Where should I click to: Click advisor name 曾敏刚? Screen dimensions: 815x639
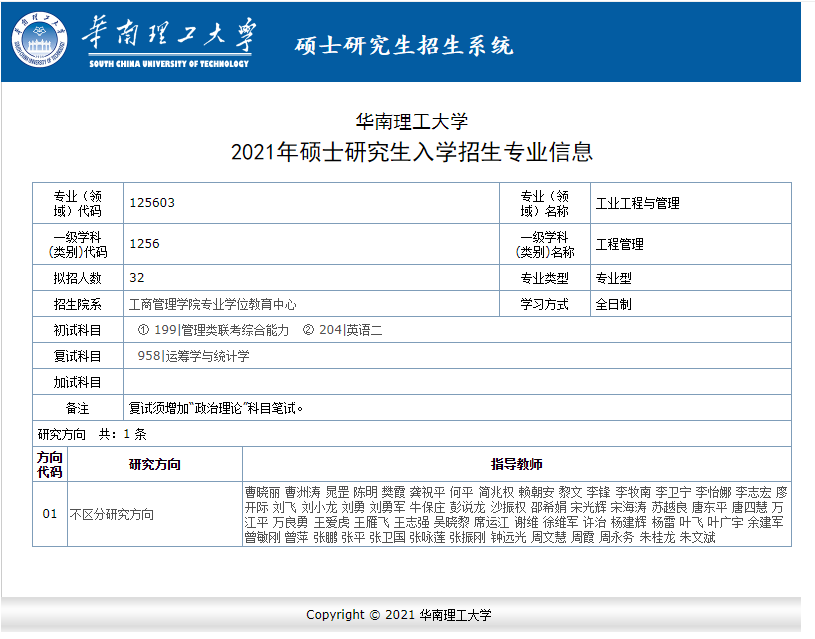point(262,537)
